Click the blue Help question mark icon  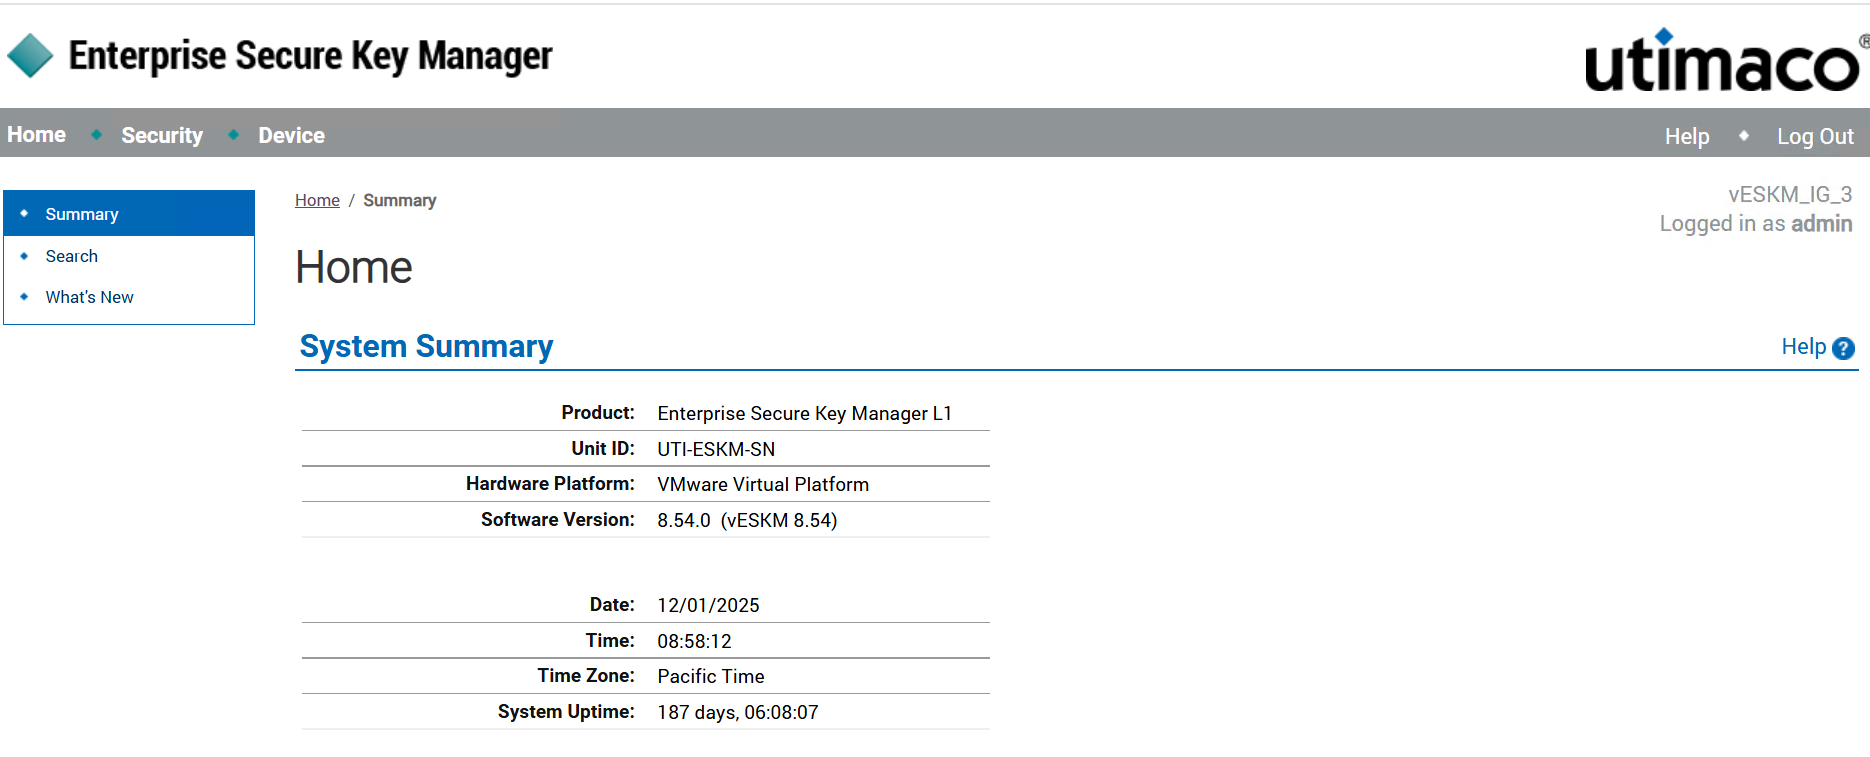coord(1844,348)
